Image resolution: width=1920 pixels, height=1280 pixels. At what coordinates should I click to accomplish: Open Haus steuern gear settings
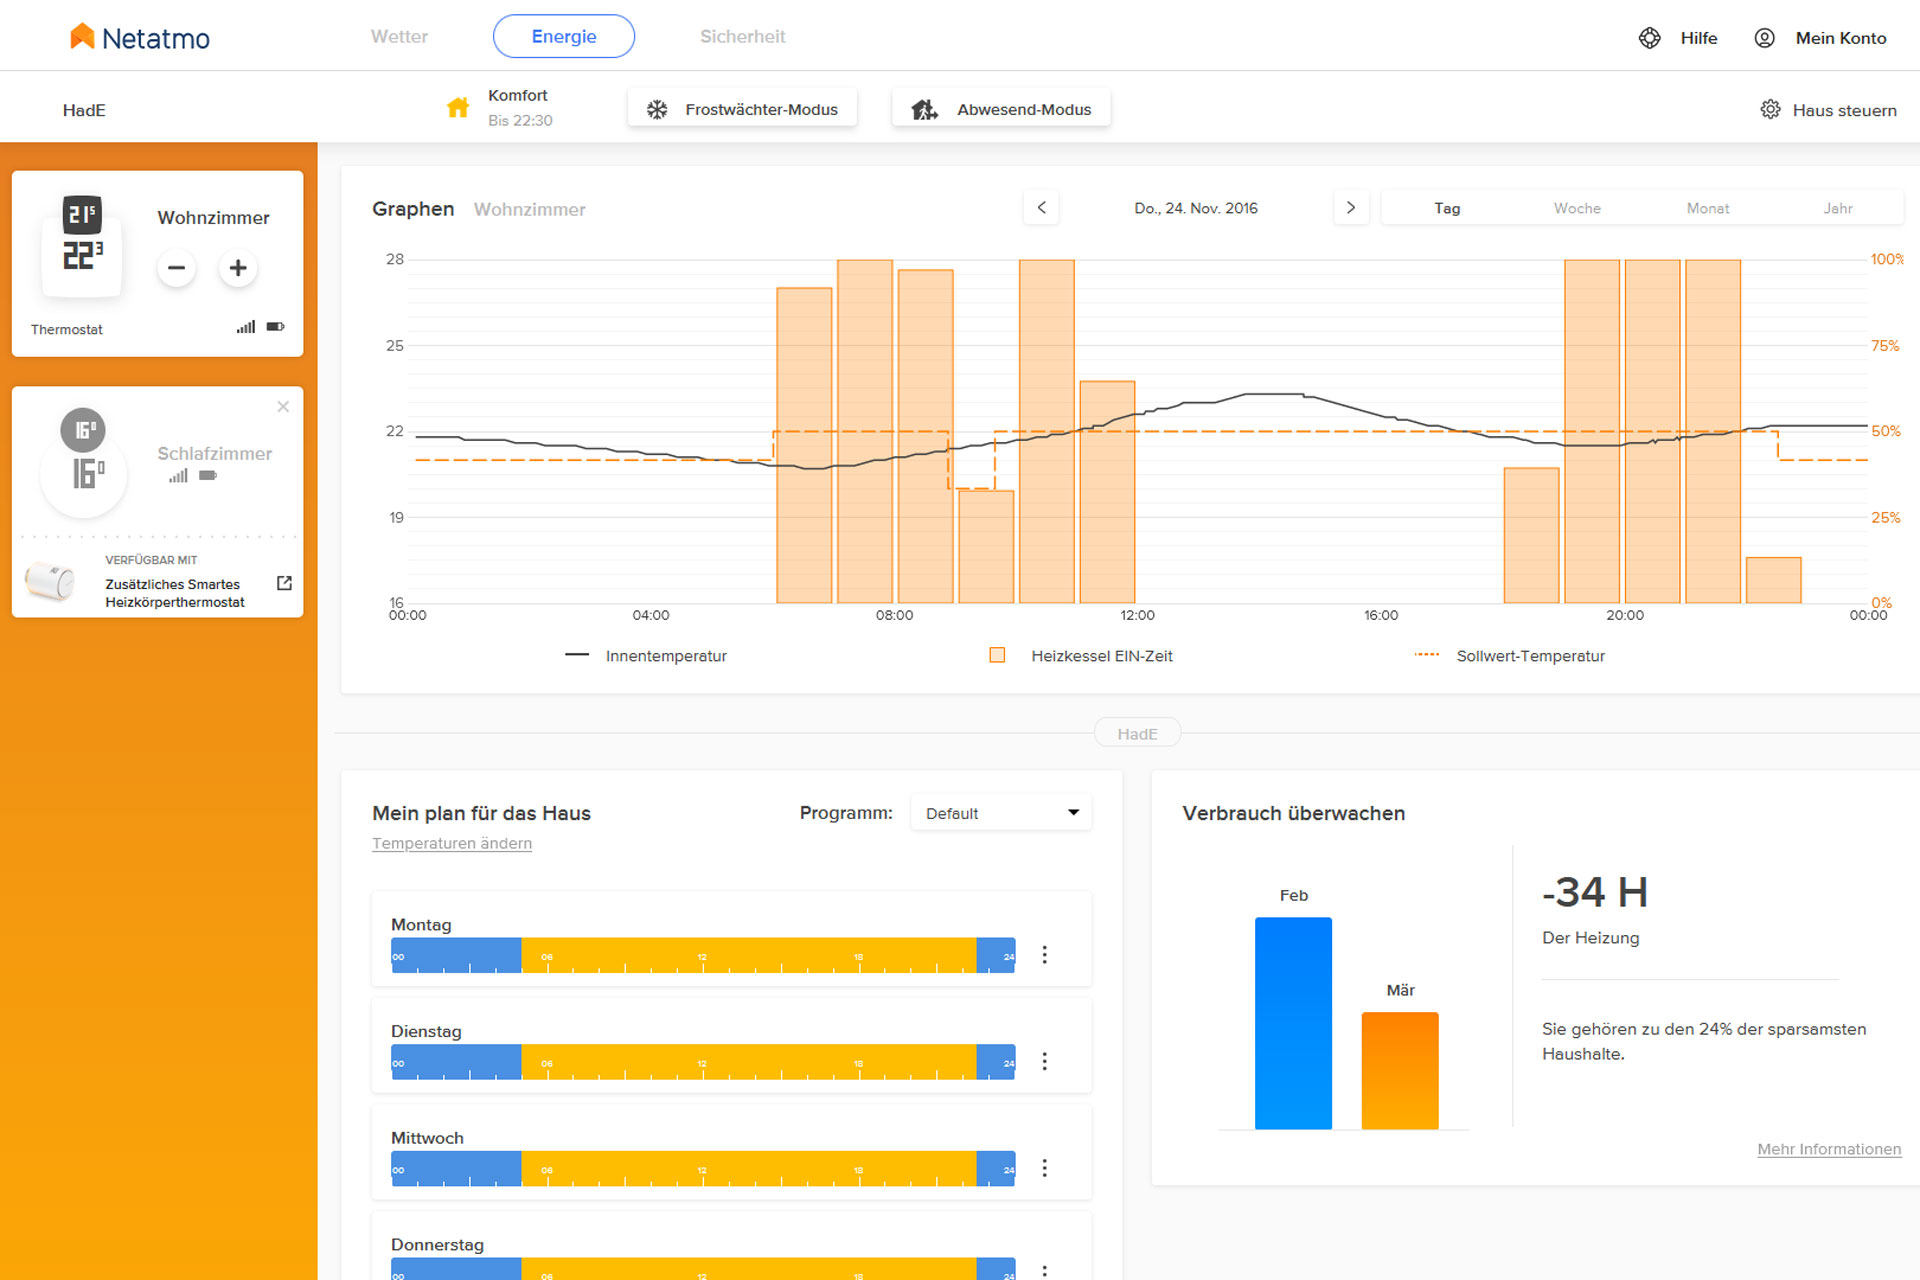[1770, 109]
